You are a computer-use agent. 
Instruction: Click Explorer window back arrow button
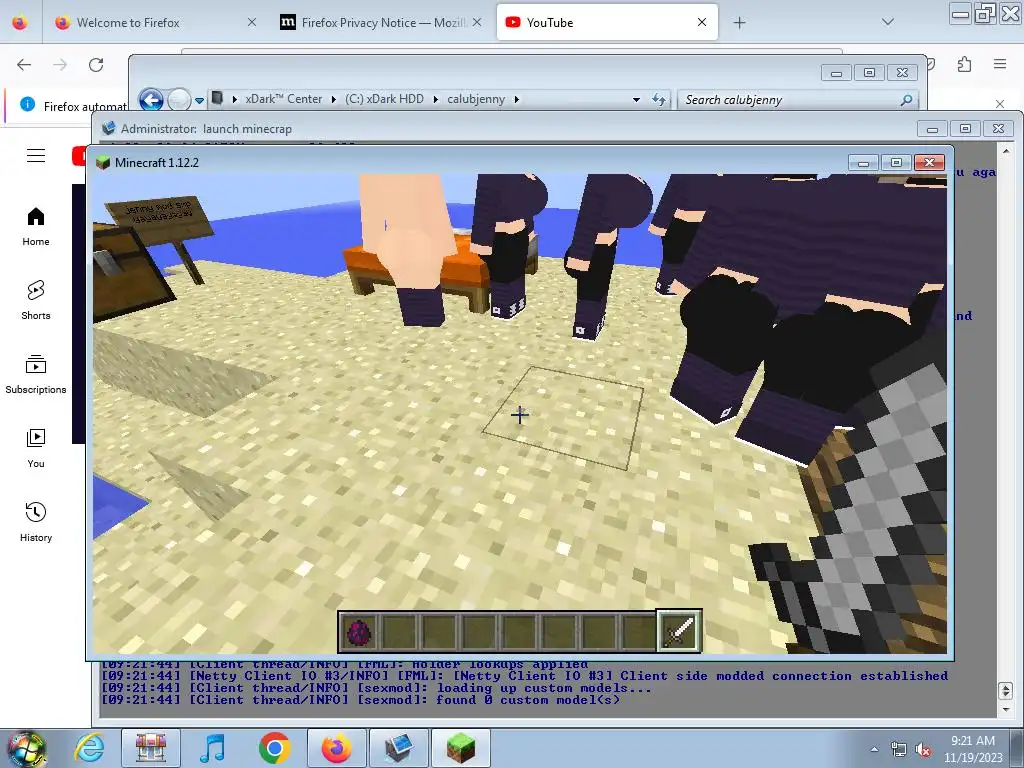152,100
